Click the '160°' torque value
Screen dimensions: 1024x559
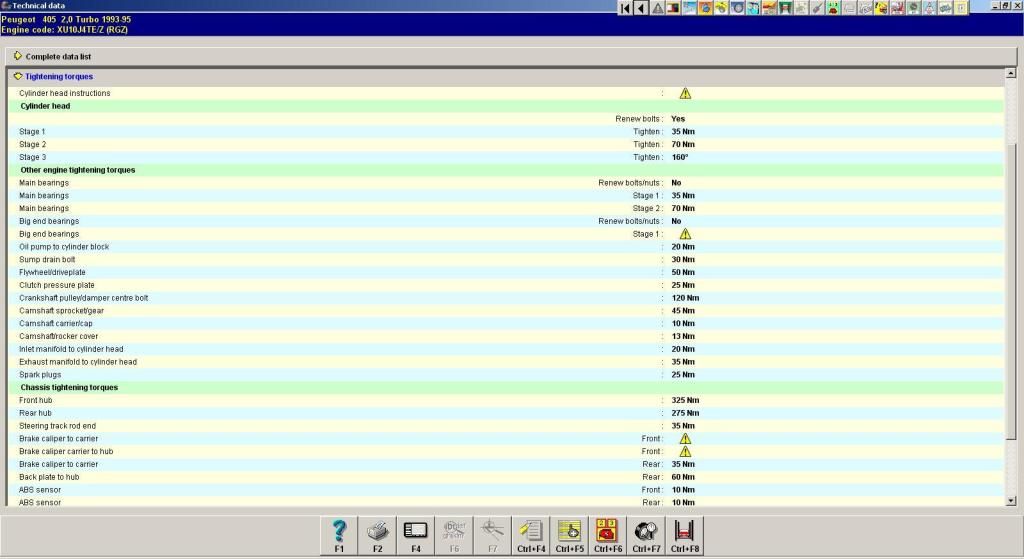pos(680,157)
